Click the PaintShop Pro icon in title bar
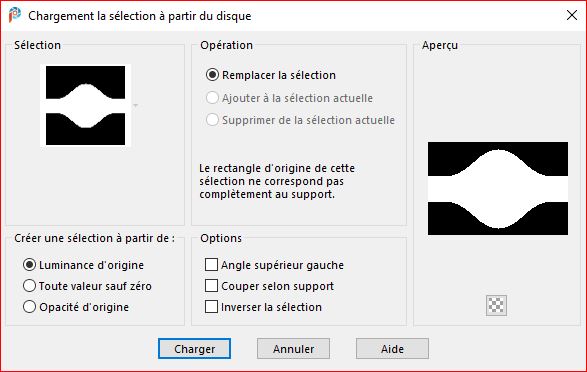Viewport: 587px width, 372px height. [x=15, y=15]
